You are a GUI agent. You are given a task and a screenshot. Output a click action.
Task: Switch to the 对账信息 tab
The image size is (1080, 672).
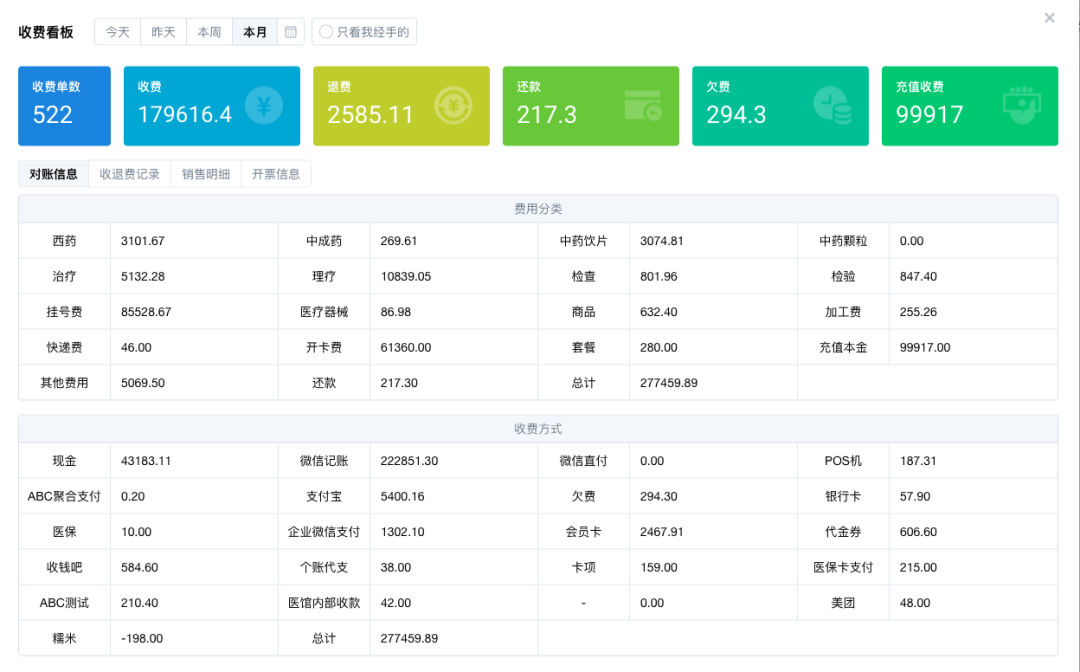53,174
